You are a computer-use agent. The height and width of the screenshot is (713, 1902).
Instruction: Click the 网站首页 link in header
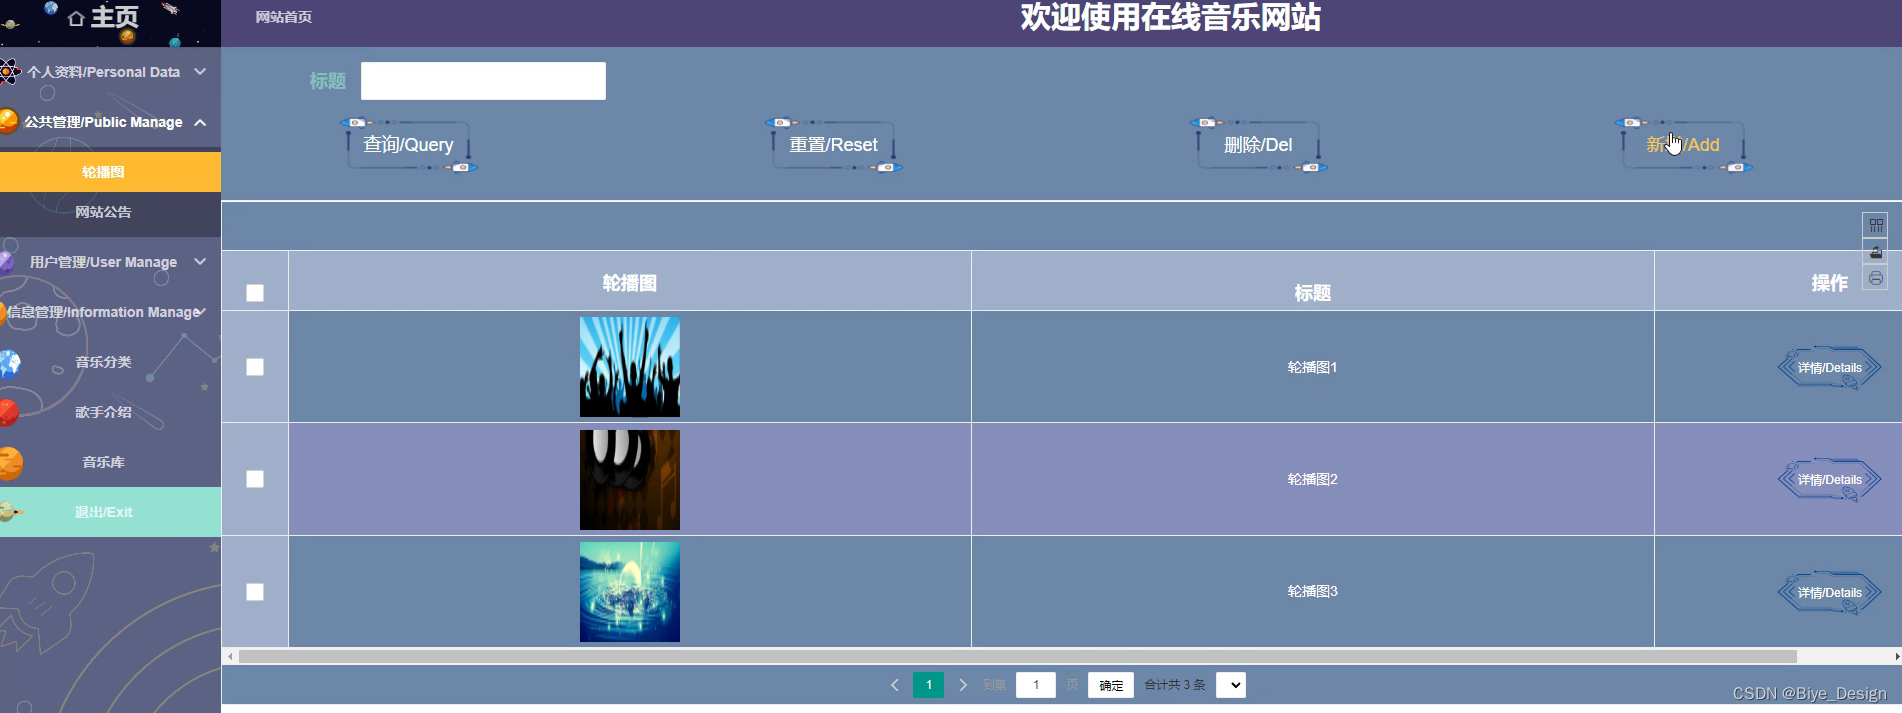284,17
